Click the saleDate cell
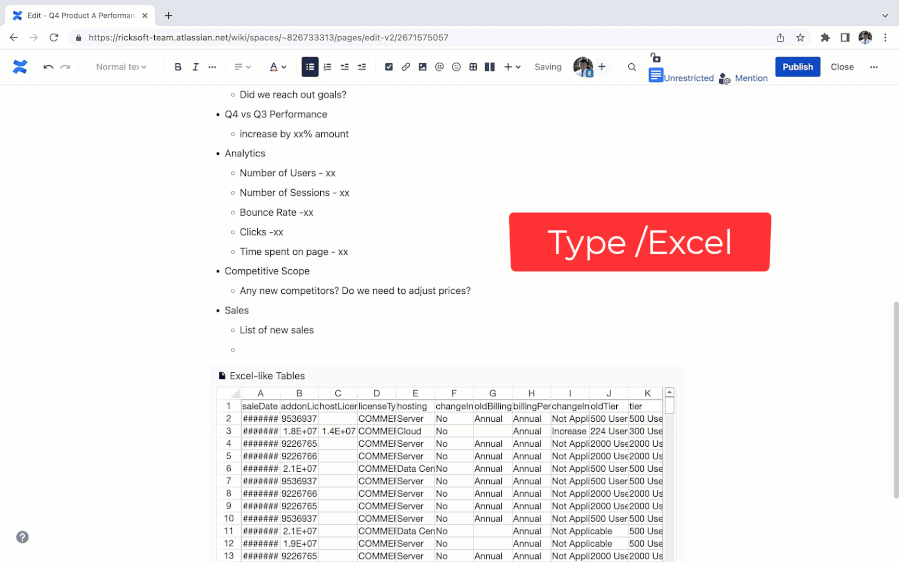The image size is (899, 562). 260,406
